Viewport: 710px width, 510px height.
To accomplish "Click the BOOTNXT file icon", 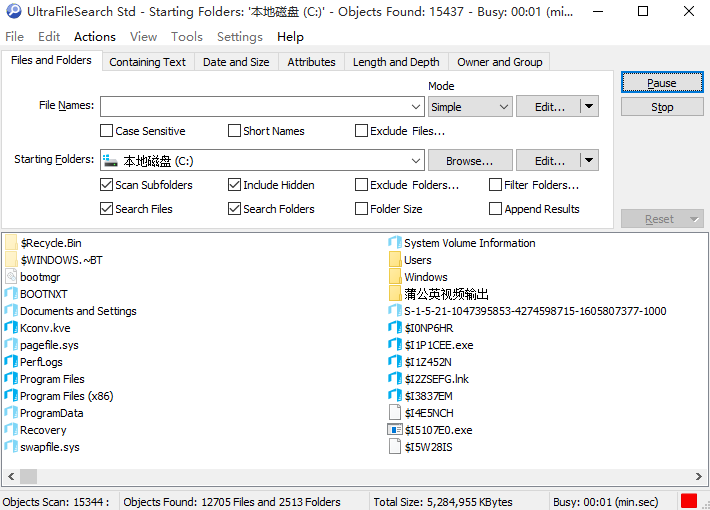I will pyautogui.click(x=11, y=294).
